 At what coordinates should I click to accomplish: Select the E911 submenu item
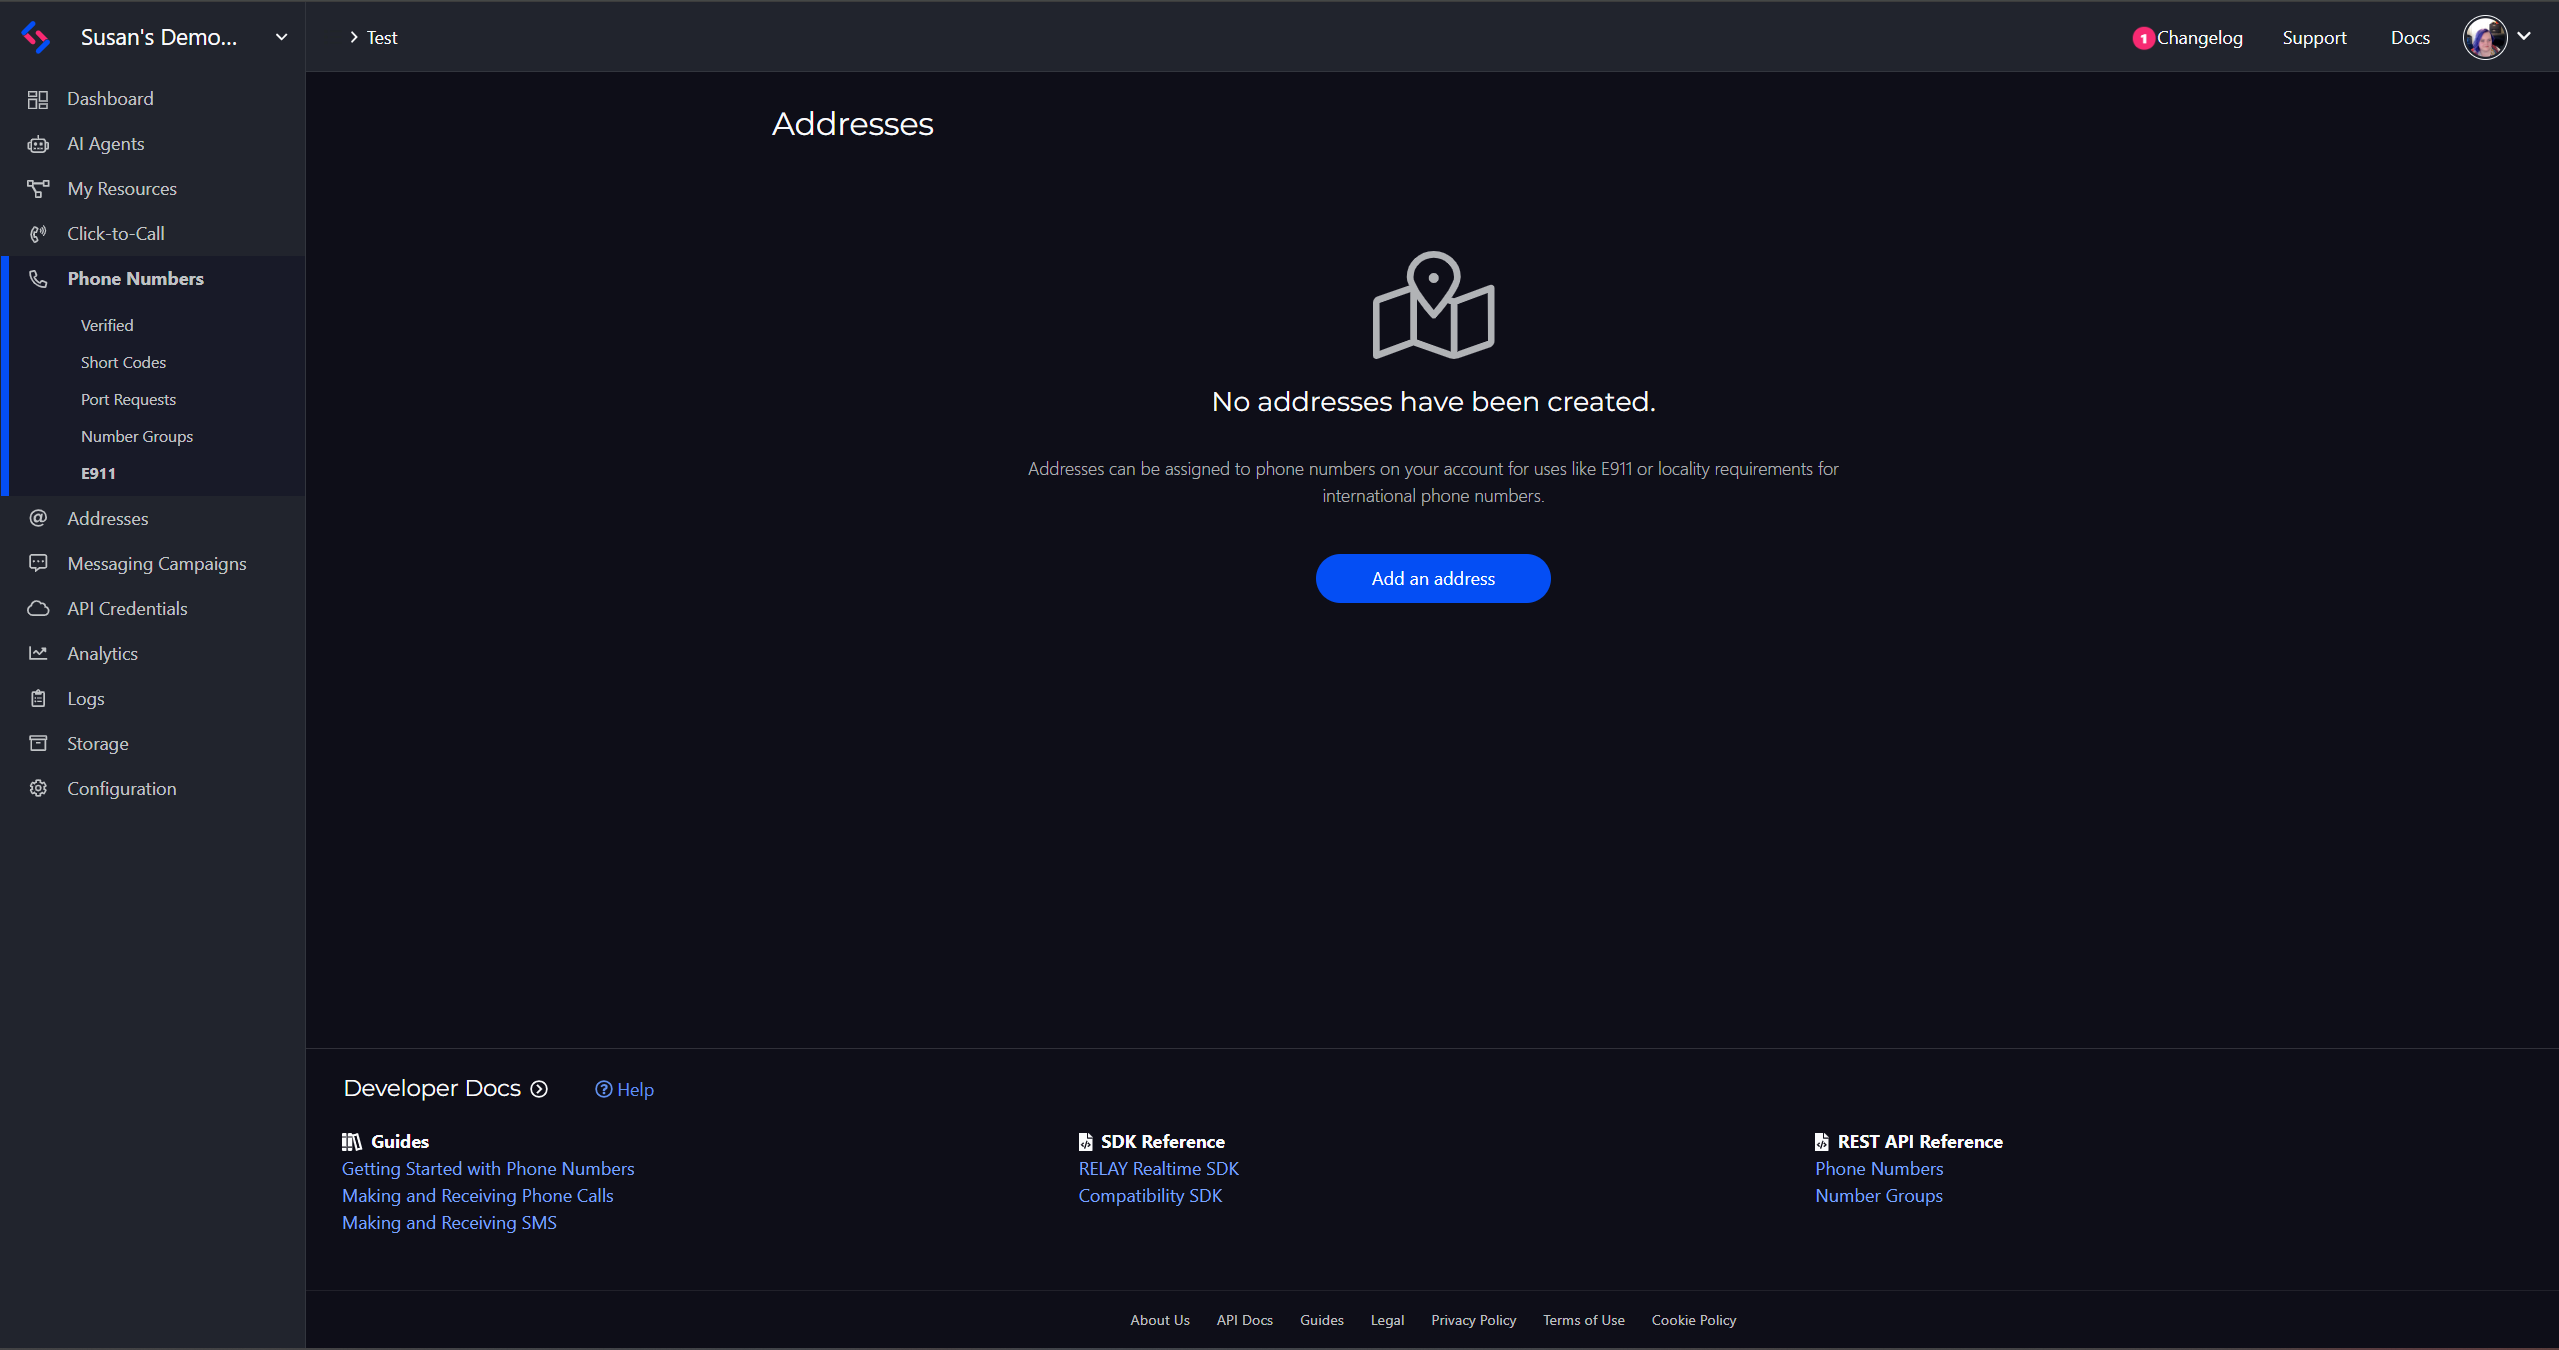pos(98,473)
